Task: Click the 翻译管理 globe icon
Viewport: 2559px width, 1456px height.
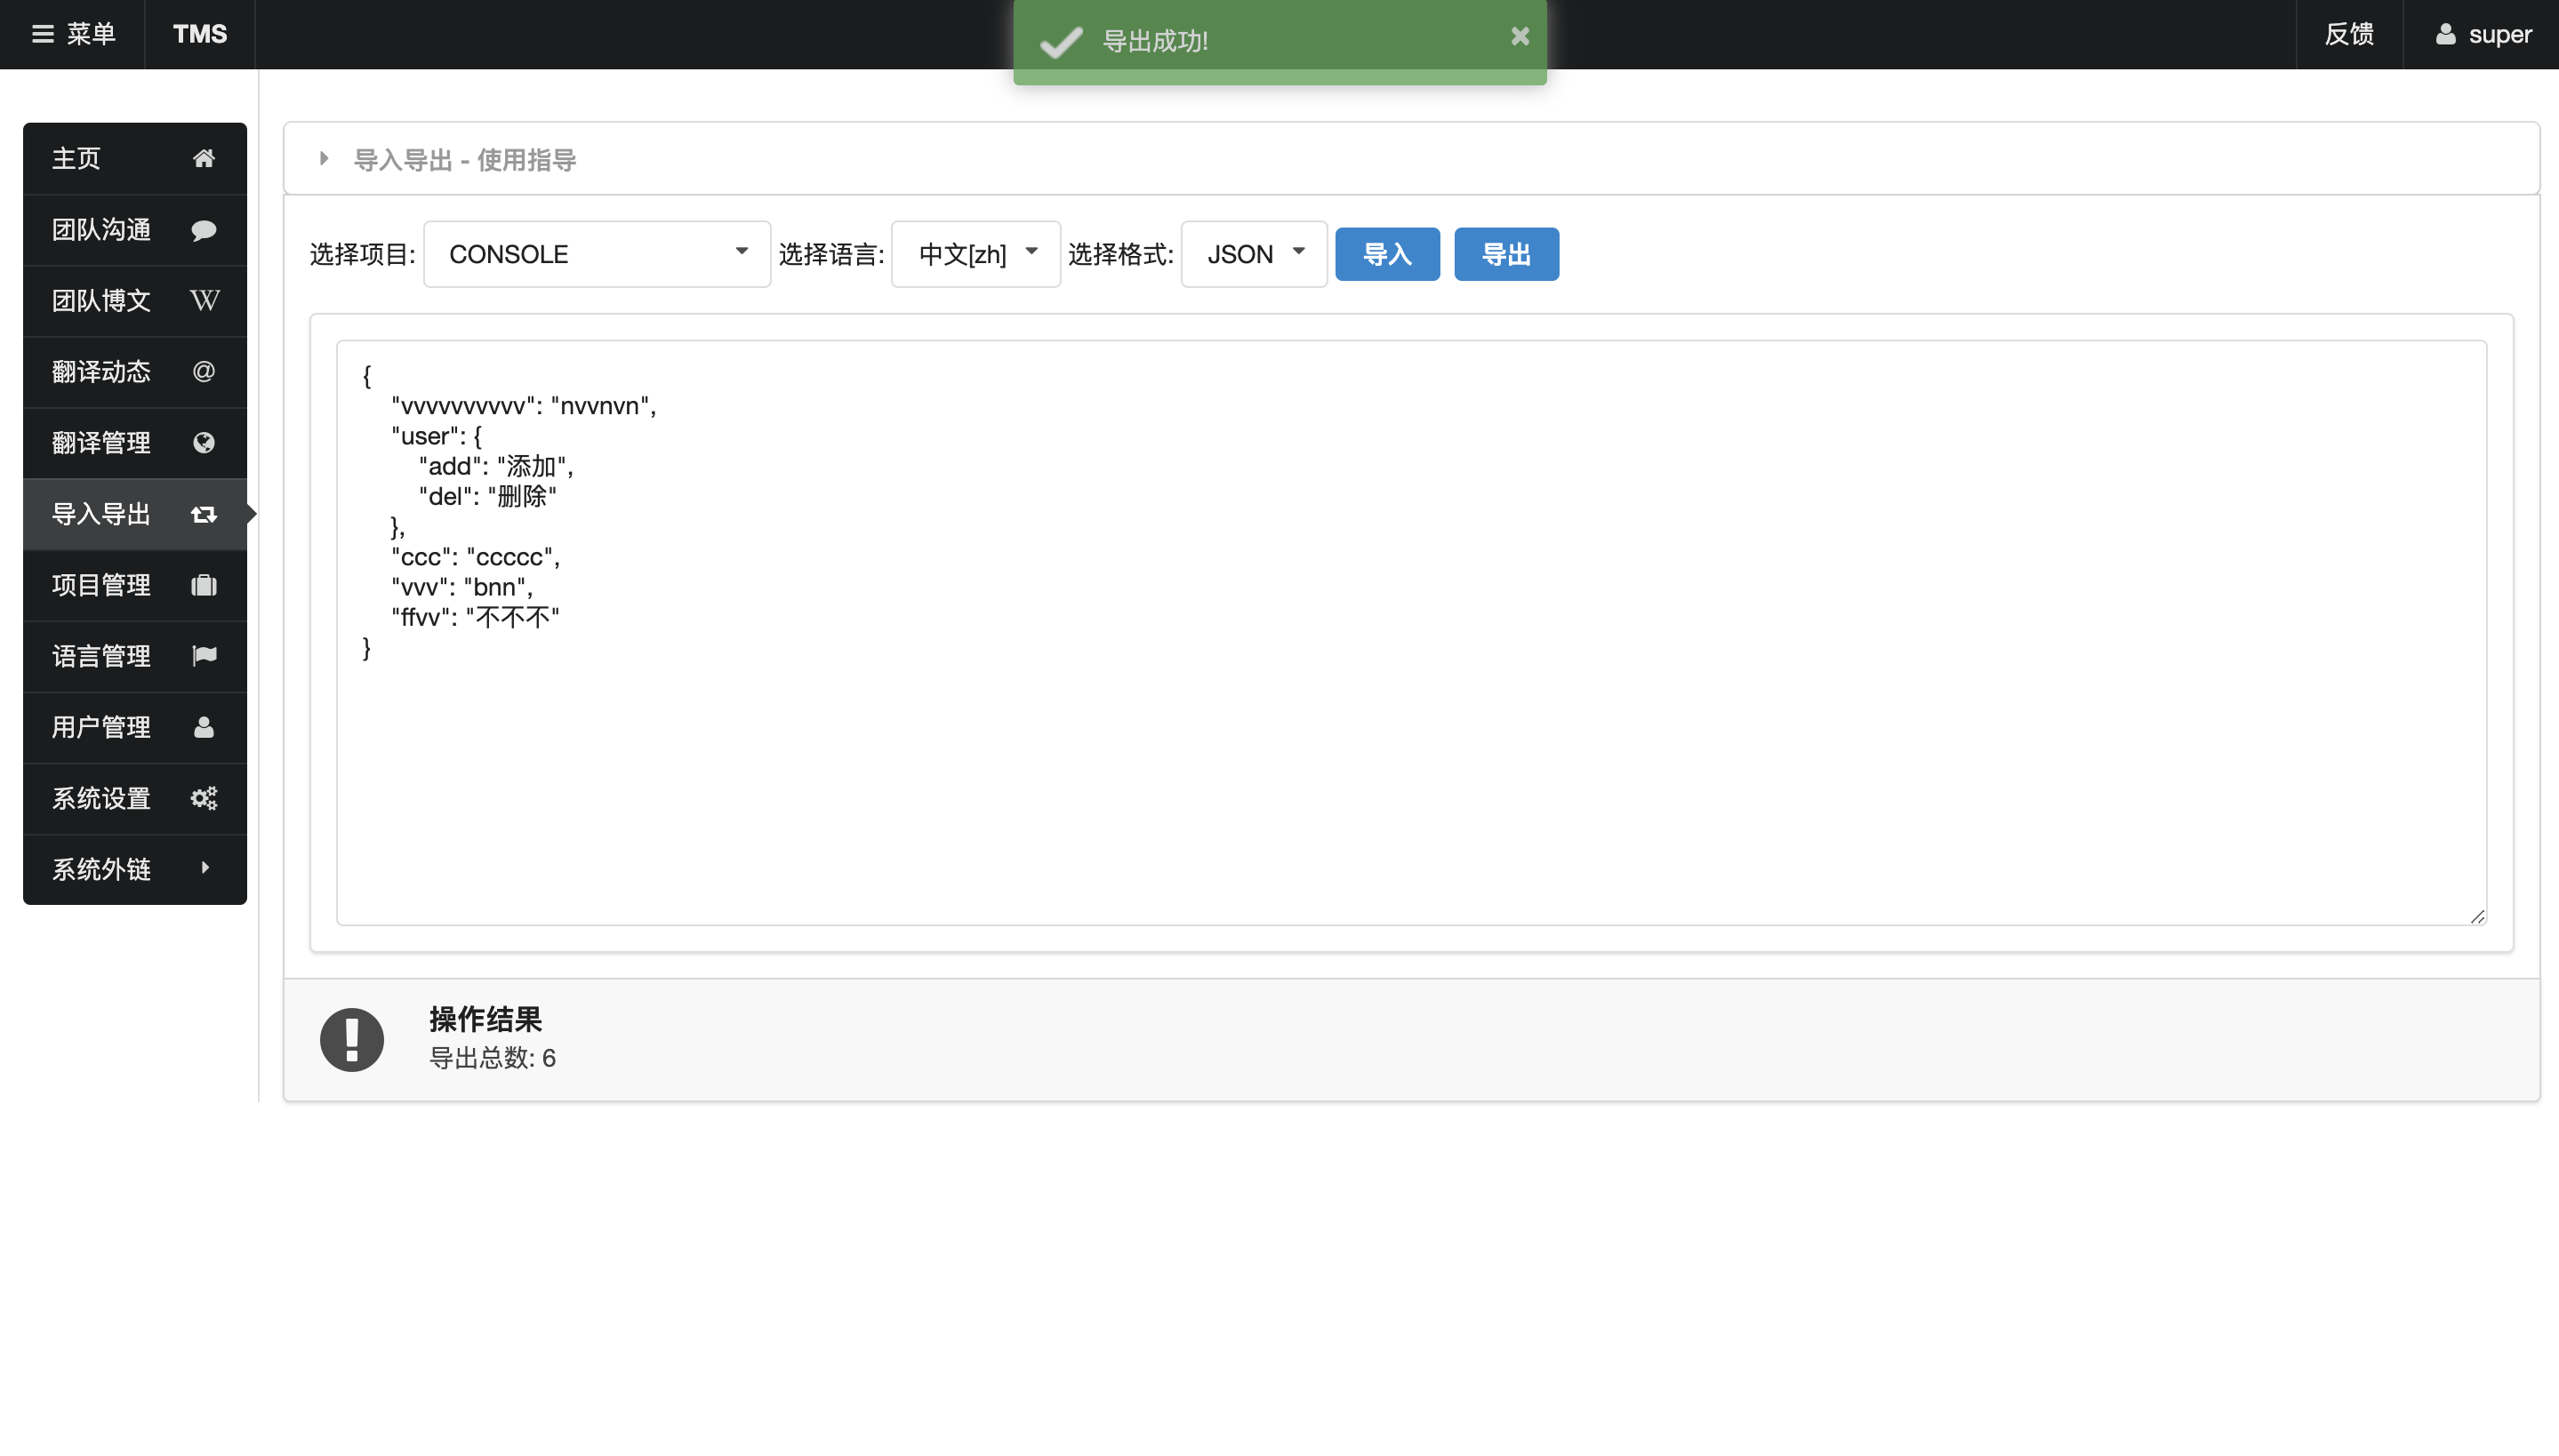Action: 204,441
